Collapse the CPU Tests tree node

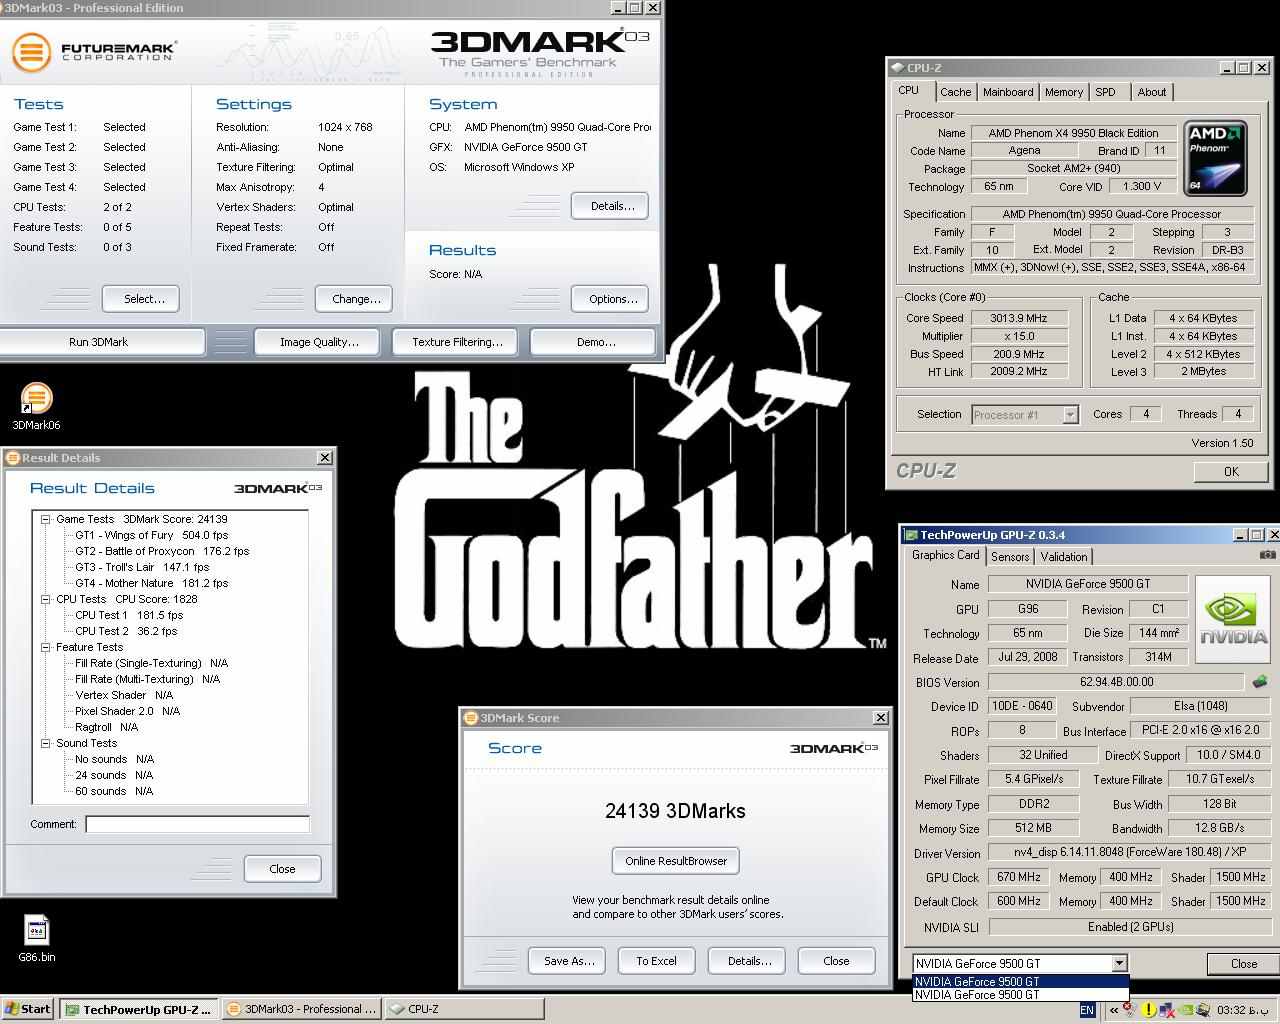(x=45, y=599)
